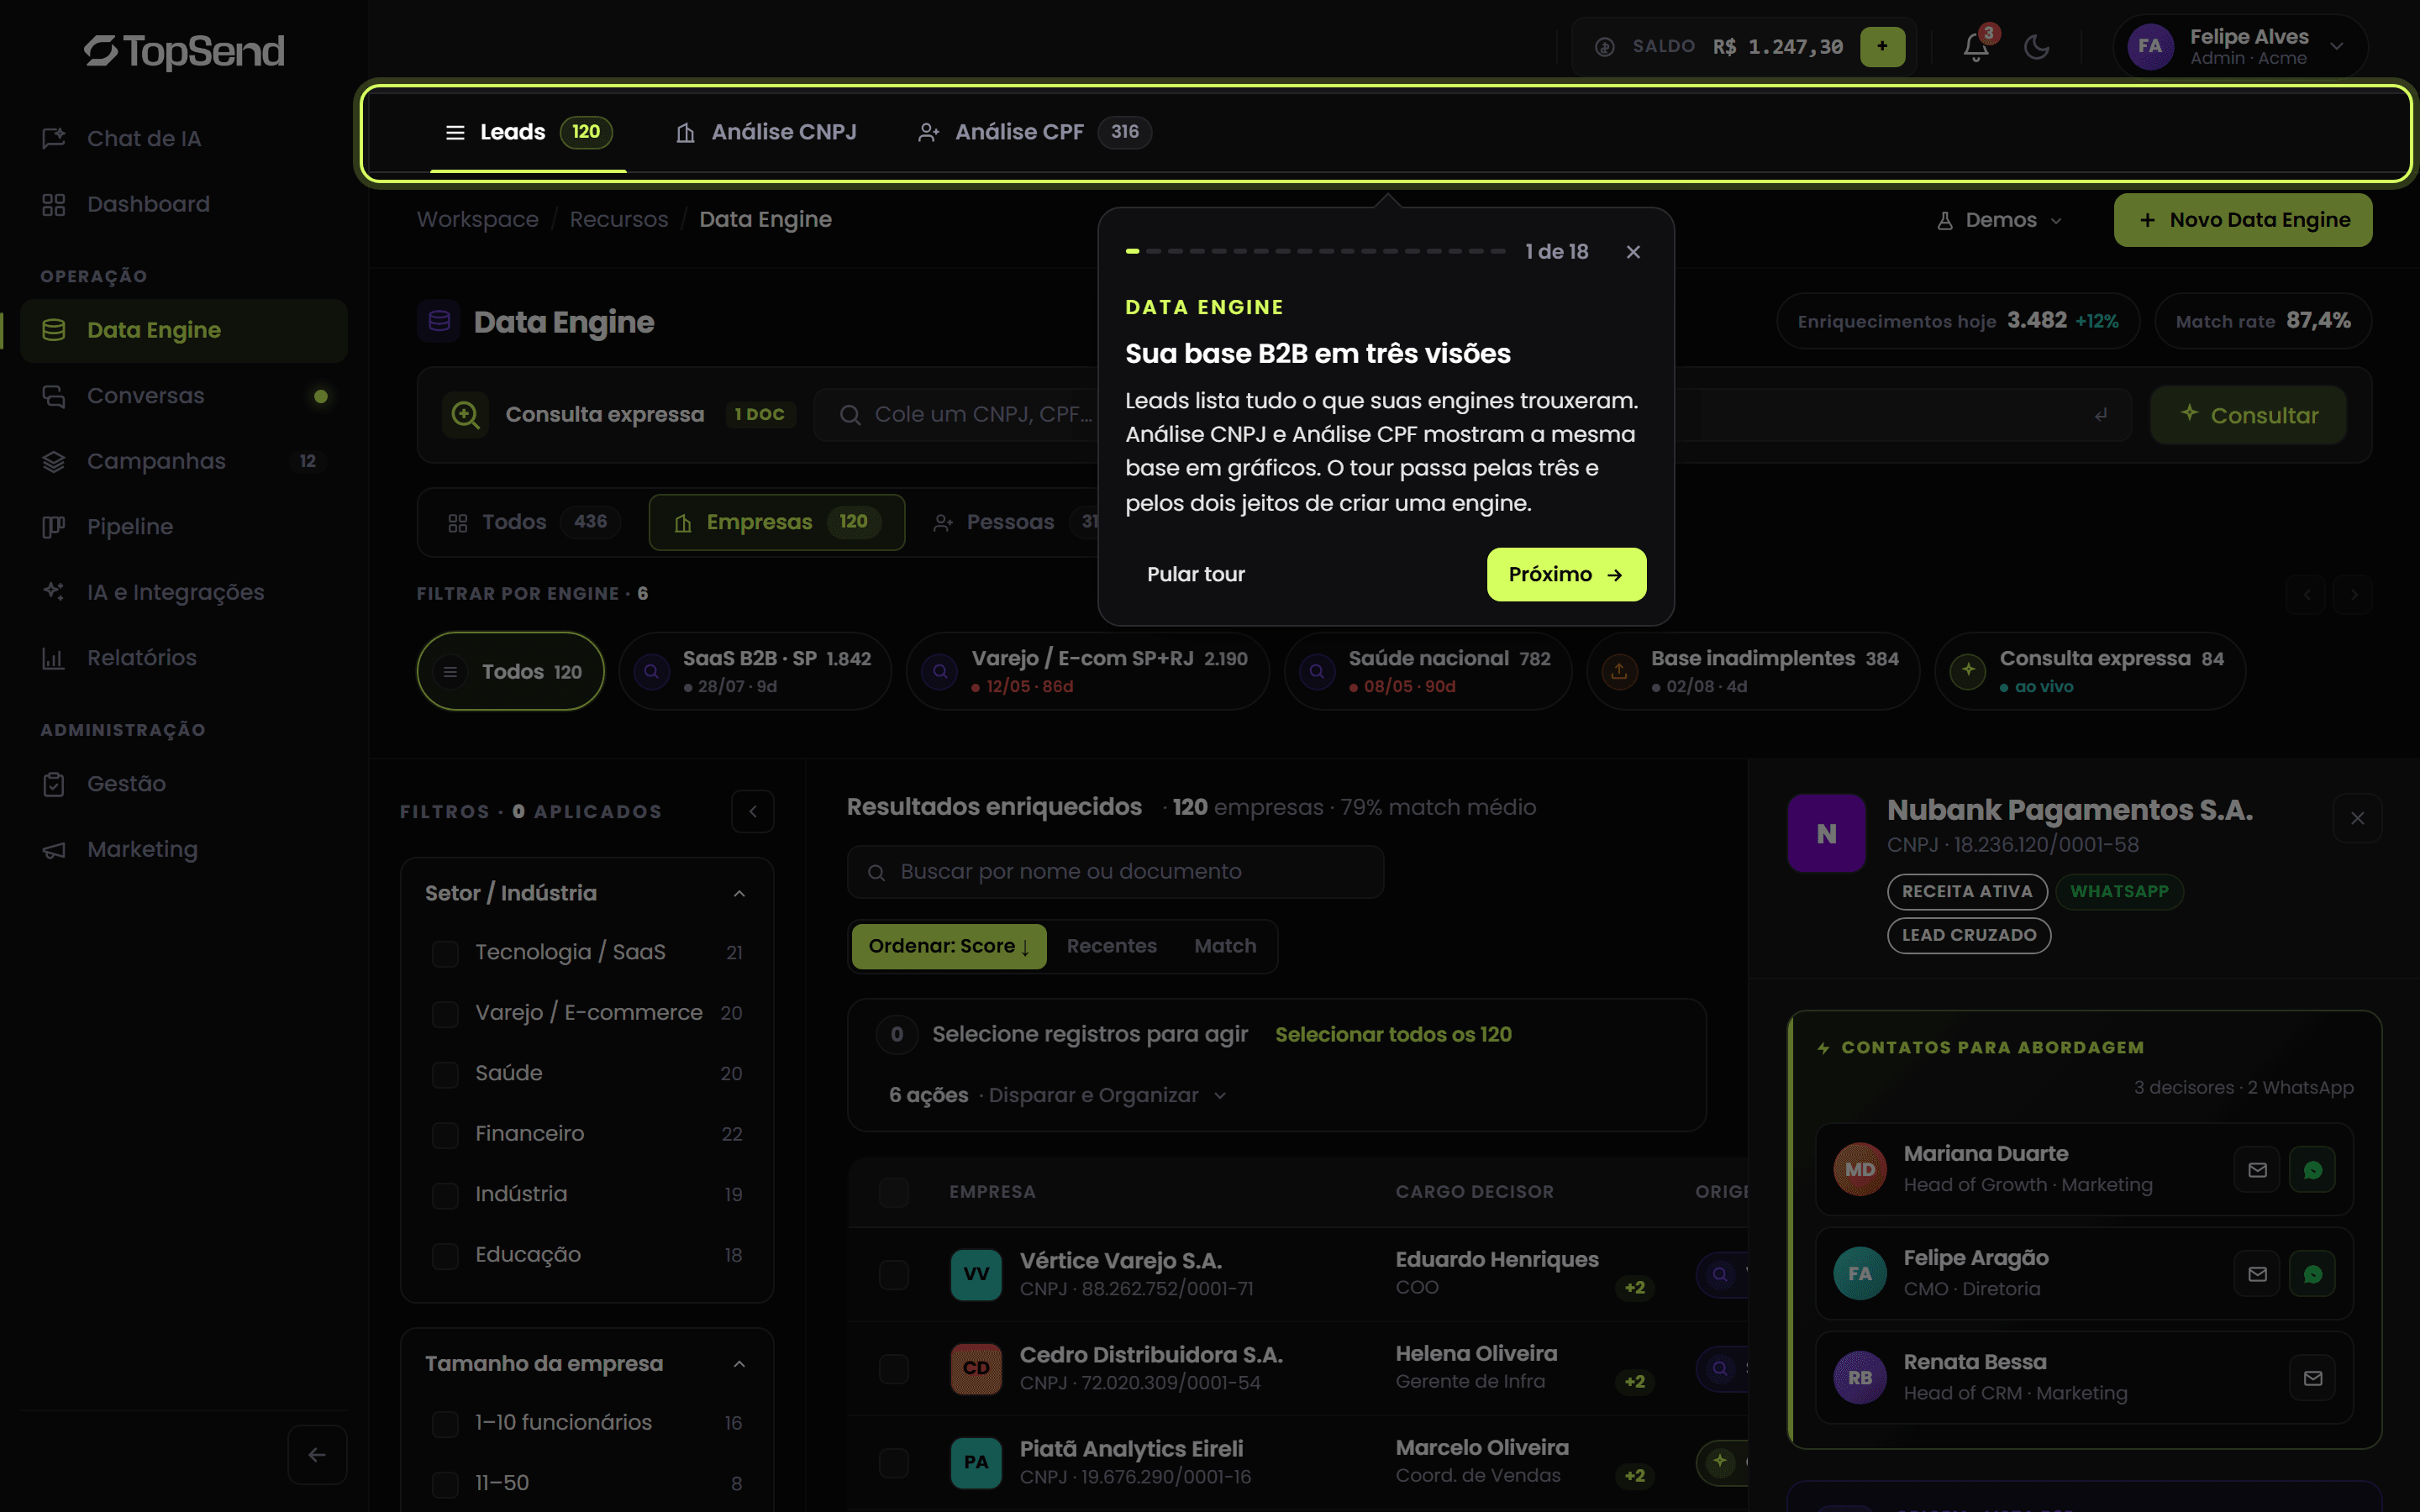Screen dimensions: 2420x1512
Task: Go to Dashboard in sidebar
Action: (183, 204)
